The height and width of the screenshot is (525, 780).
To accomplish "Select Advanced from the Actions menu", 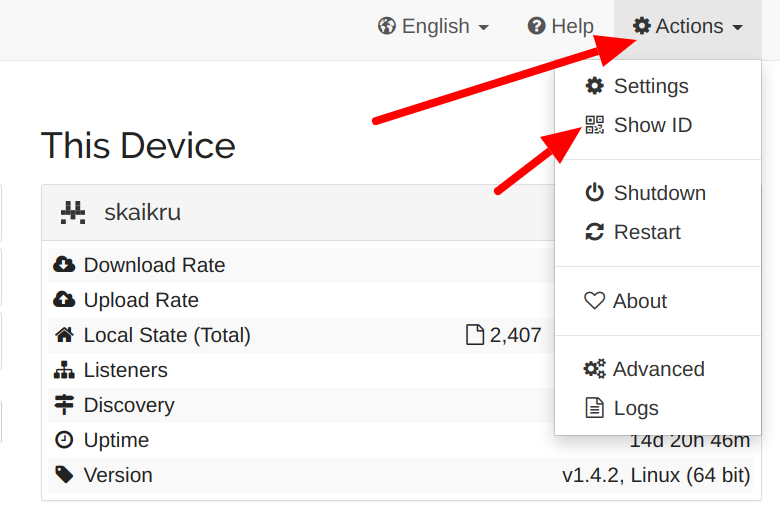I will point(658,369).
